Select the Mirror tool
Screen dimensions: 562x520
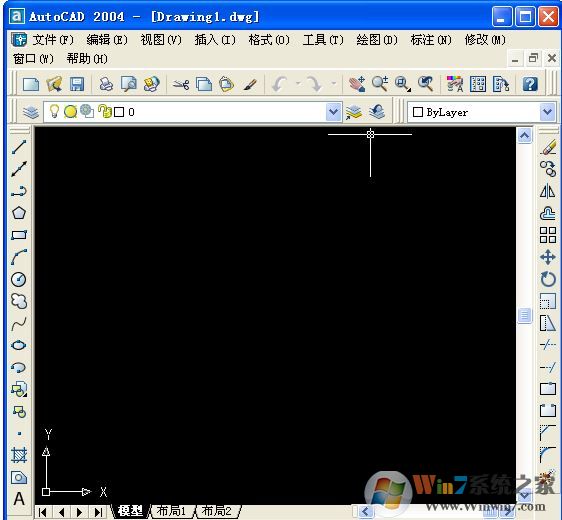click(548, 191)
